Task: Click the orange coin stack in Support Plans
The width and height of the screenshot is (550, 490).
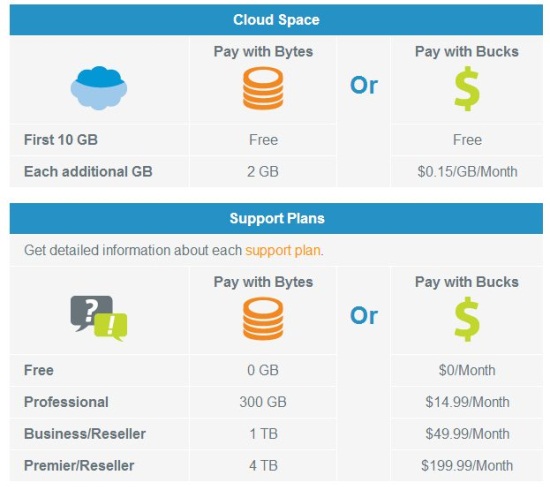Action: click(x=263, y=318)
